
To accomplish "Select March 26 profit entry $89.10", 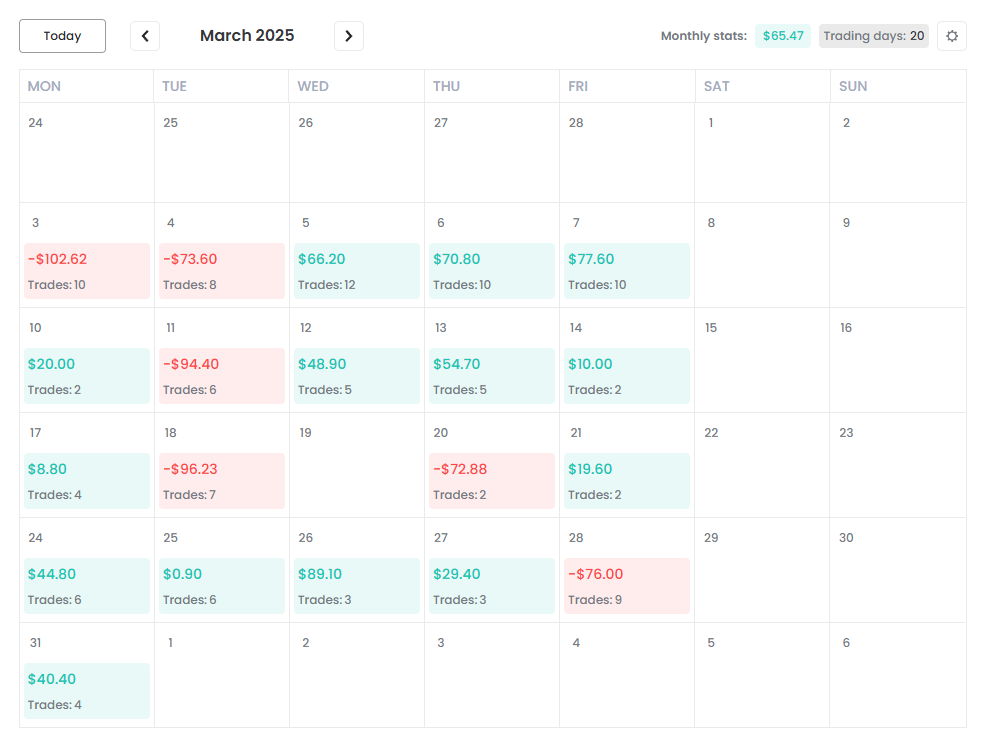I will pos(357,586).
